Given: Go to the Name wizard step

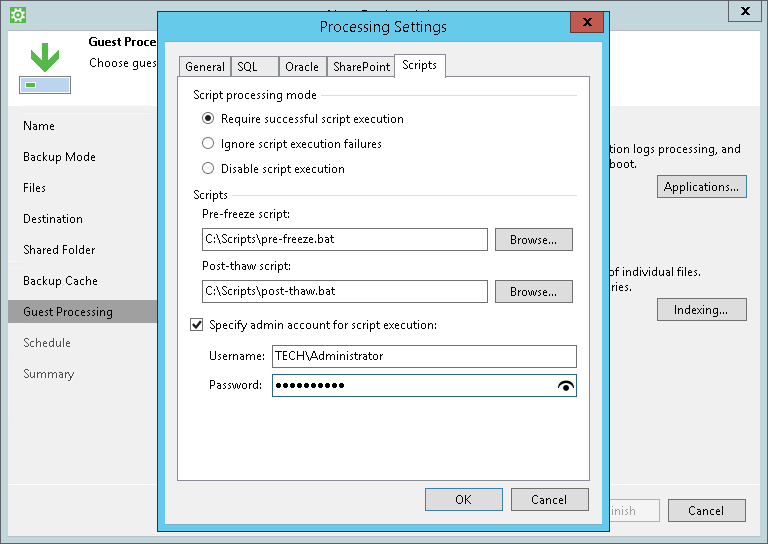Looking at the screenshot, I should pos(39,126).
